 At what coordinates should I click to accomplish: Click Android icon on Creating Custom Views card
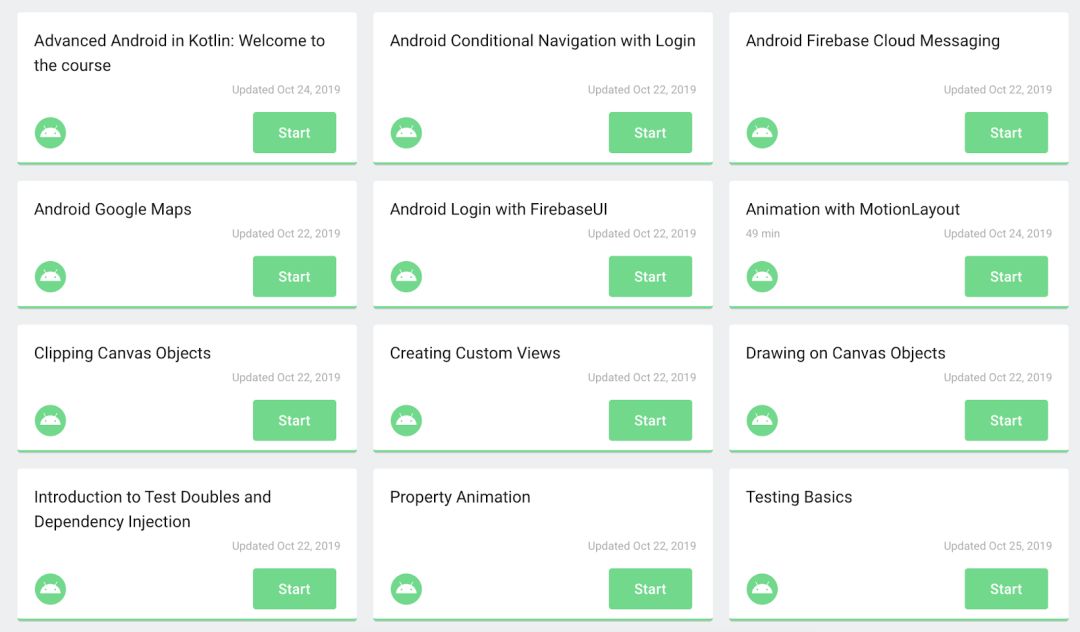coord(406,421)
